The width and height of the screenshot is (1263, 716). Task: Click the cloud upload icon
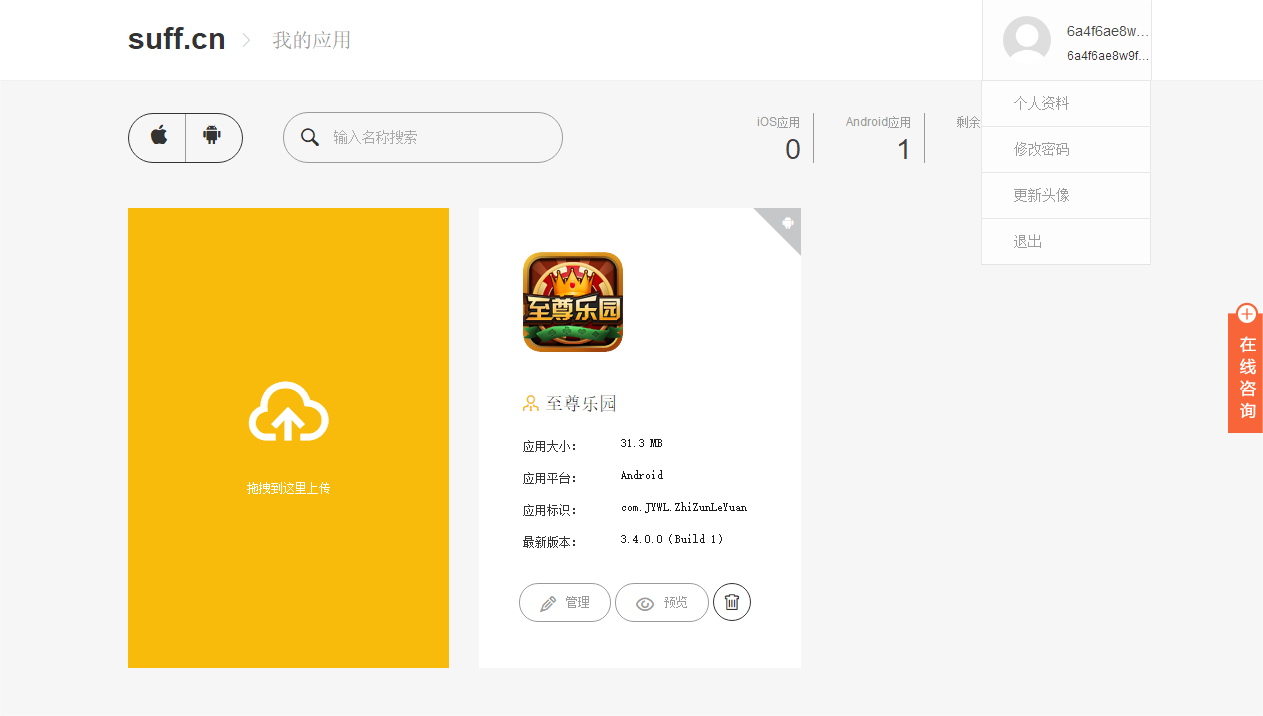(x=288, y=412)
